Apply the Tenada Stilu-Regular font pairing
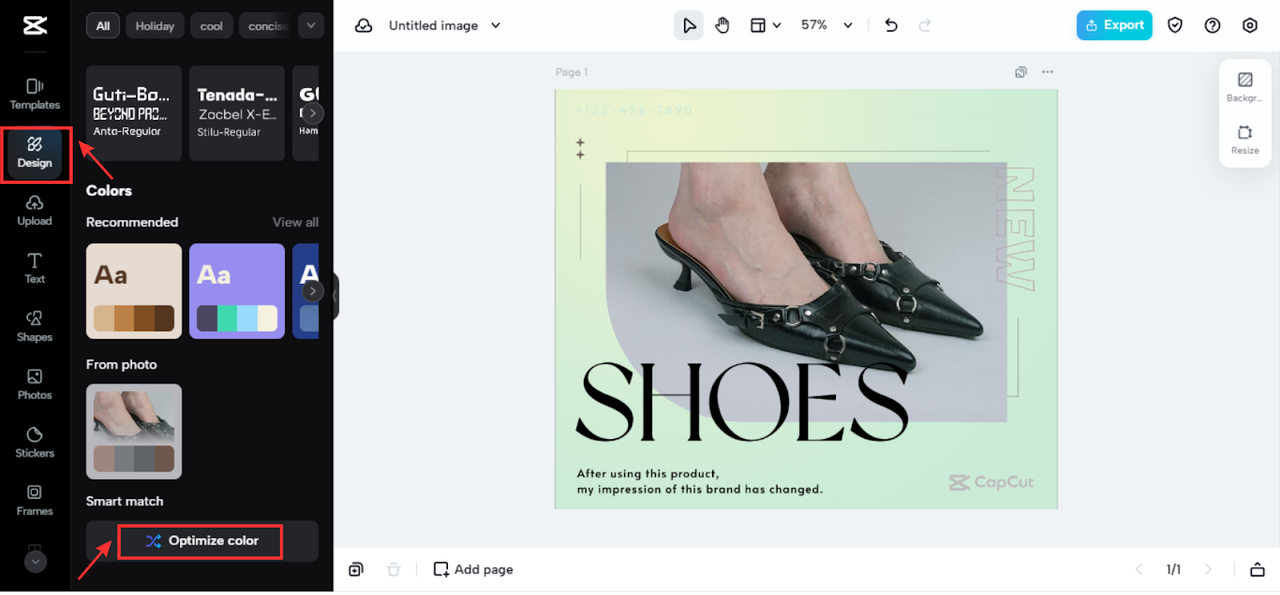The width and height of the screenshot is (1280, 595). (x=237, y=113)
